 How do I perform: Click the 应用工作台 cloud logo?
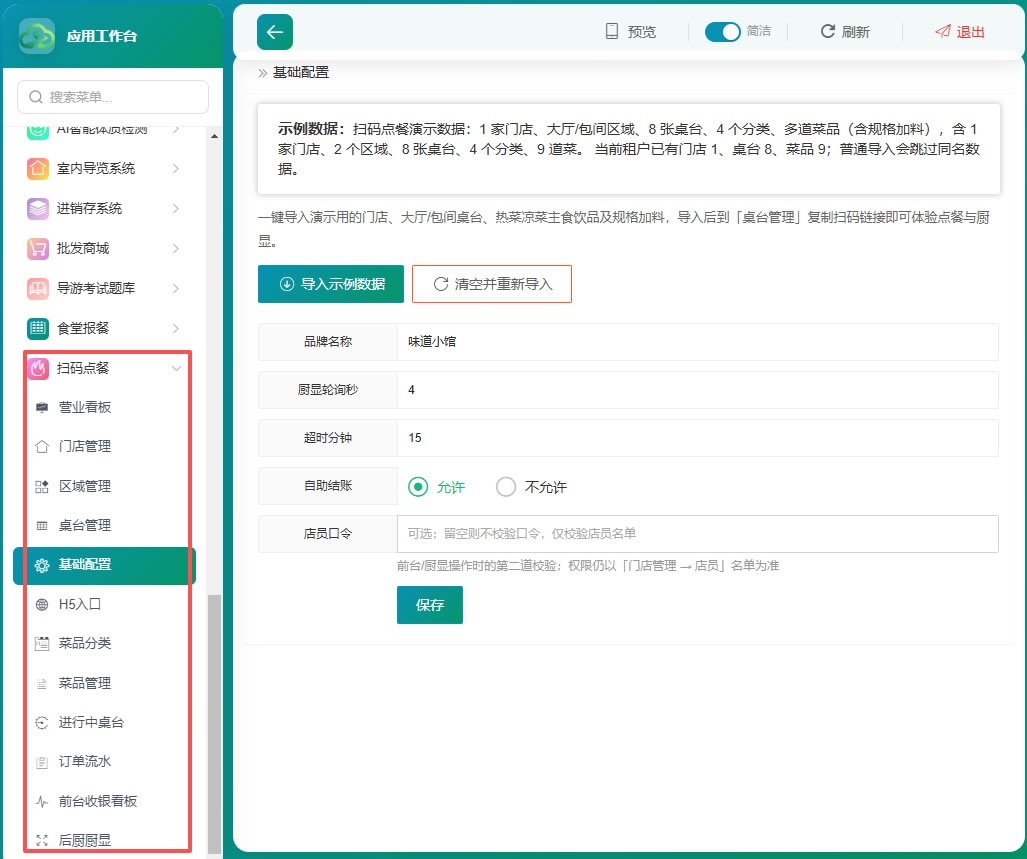point(37,35)
